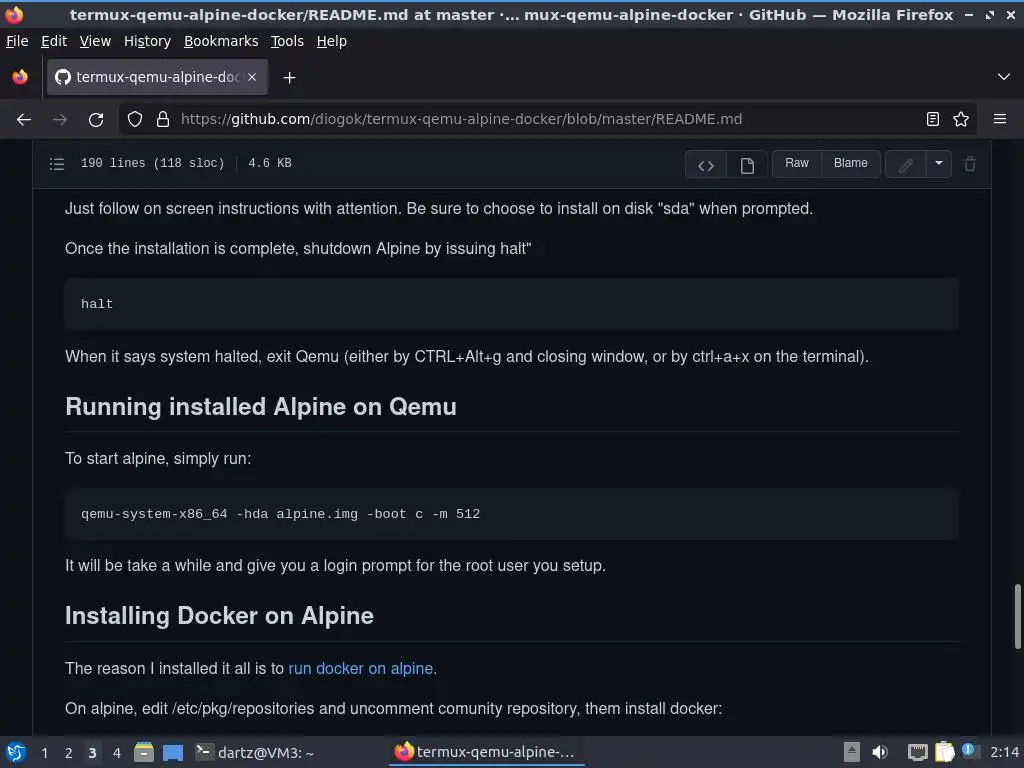
Task: Click the show desktop taskbar icon
Action: click(173, 752)
